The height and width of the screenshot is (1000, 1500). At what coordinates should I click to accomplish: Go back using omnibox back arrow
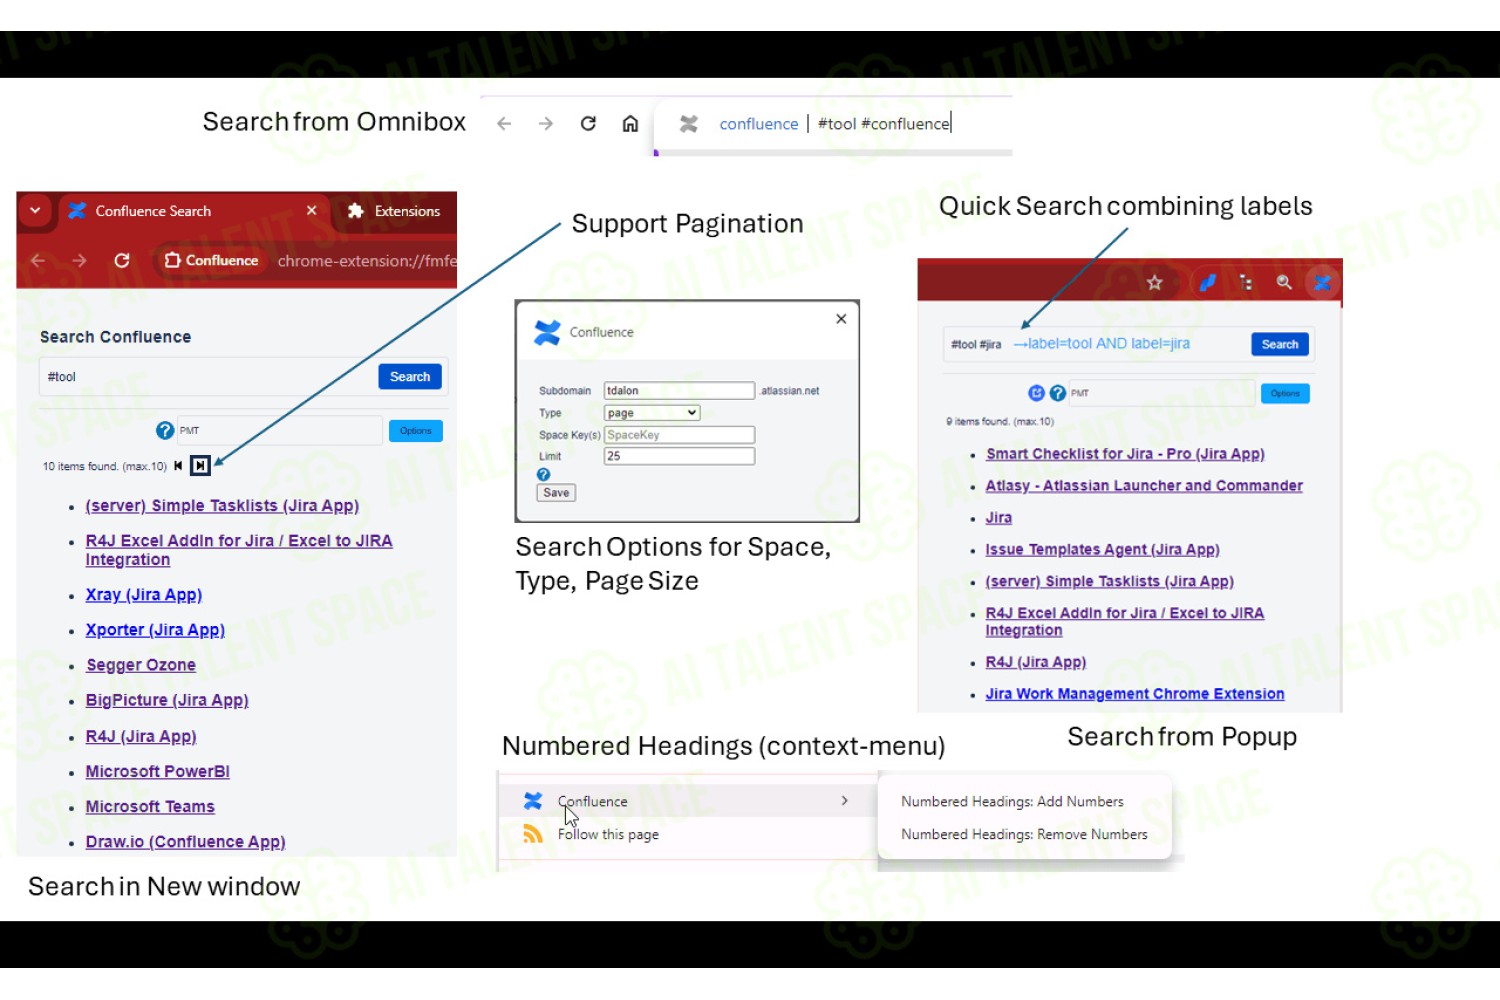tap(504, 124)
